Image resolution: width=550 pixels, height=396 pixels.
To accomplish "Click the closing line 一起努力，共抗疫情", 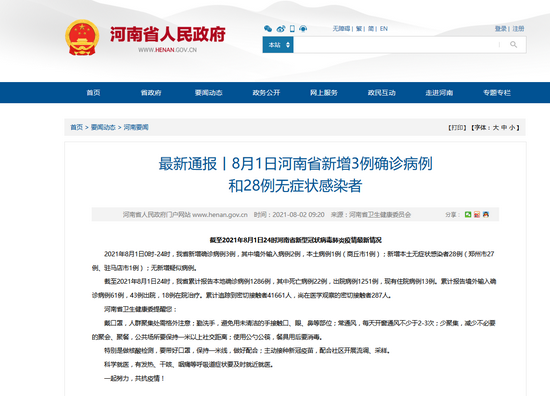I will tap(134, 378).
